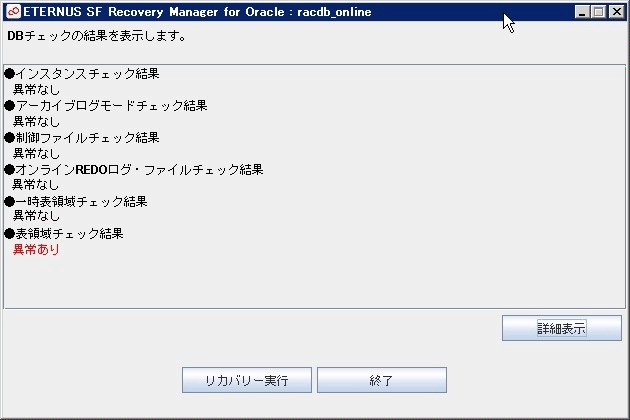Click 異常なし under 一時表領域チェック結果

pyautogui.click(x=36, y=216)
